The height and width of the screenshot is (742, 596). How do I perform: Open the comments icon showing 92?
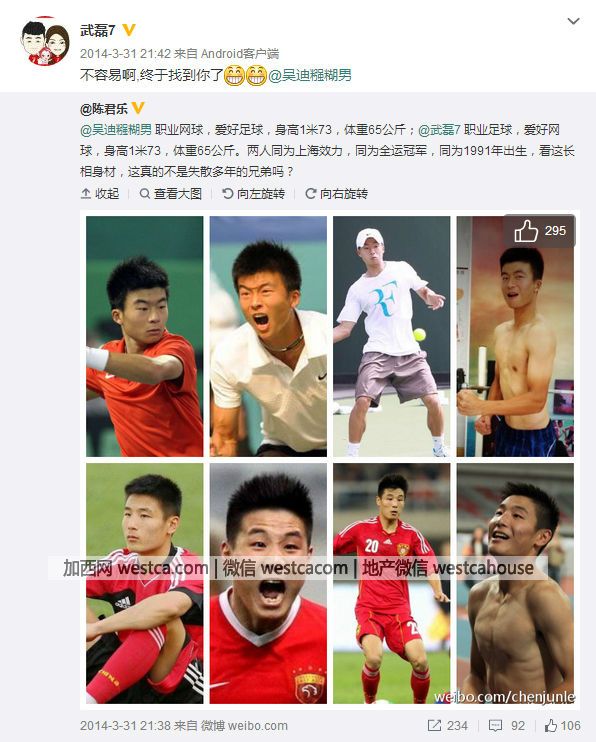click(507, 725)
